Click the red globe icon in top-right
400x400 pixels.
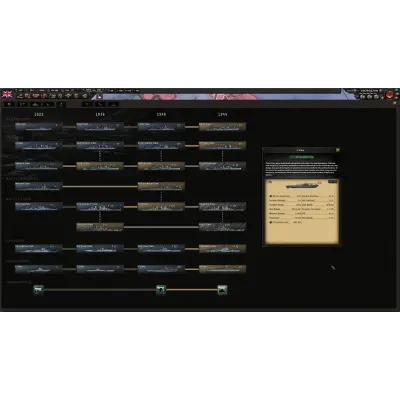coord(389,95)
